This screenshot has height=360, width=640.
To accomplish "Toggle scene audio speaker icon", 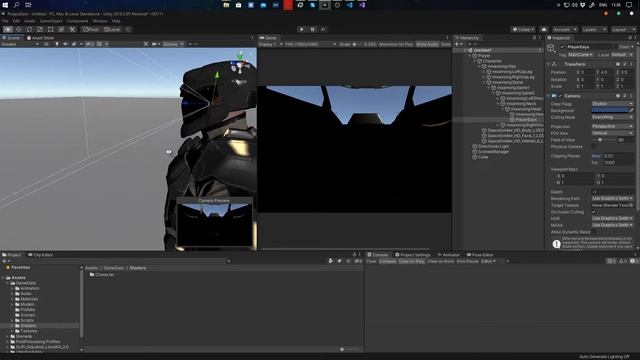I will click(x=65, y=44).
